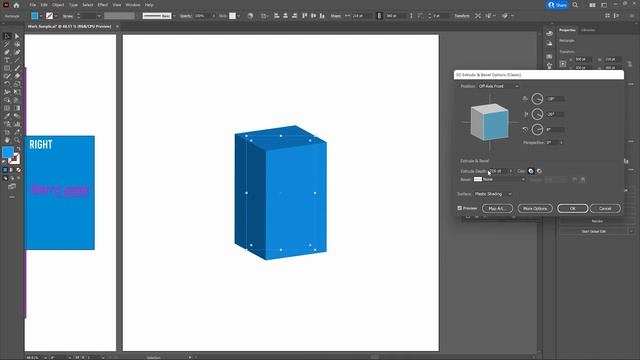640x360 pixels.
Task: Select the Zoom magnifier tool
Action: [x=17, y=140]
